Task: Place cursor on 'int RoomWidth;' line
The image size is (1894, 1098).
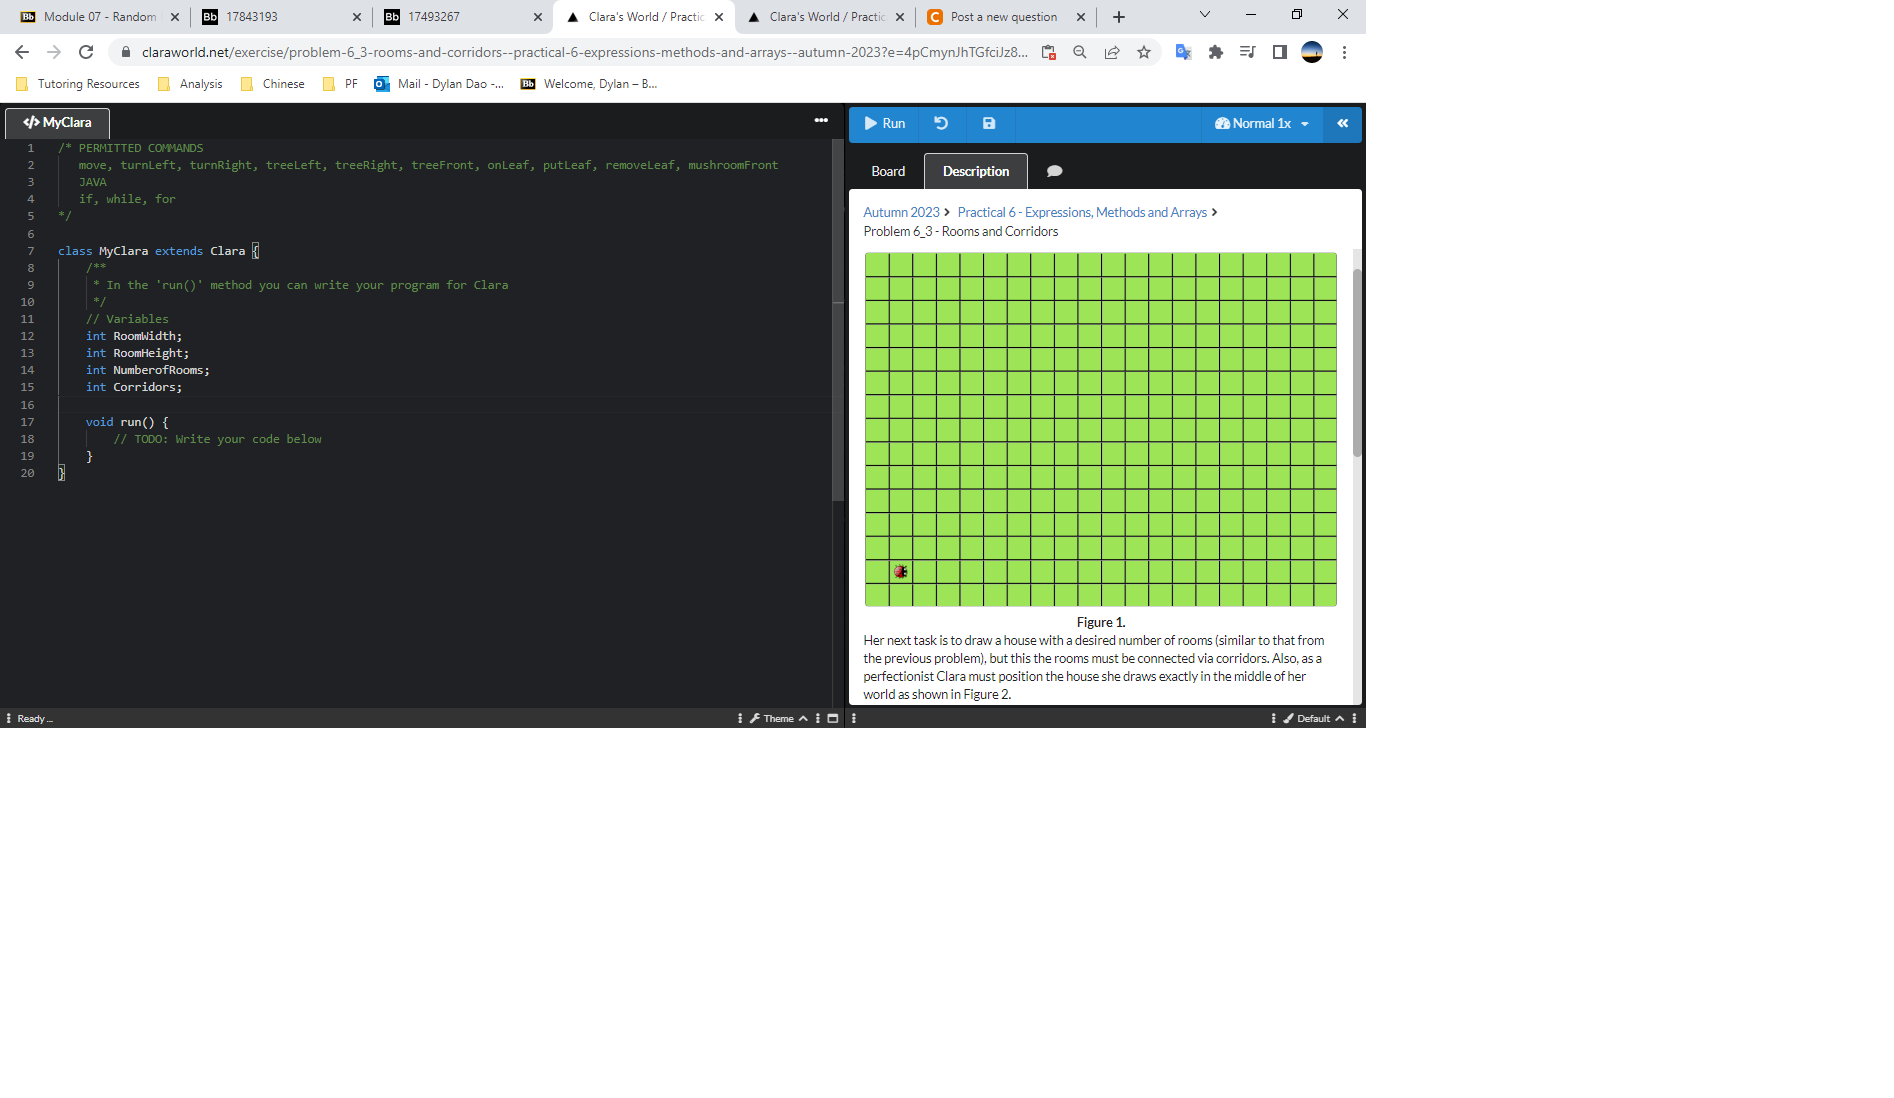Action: pos(134,337)
